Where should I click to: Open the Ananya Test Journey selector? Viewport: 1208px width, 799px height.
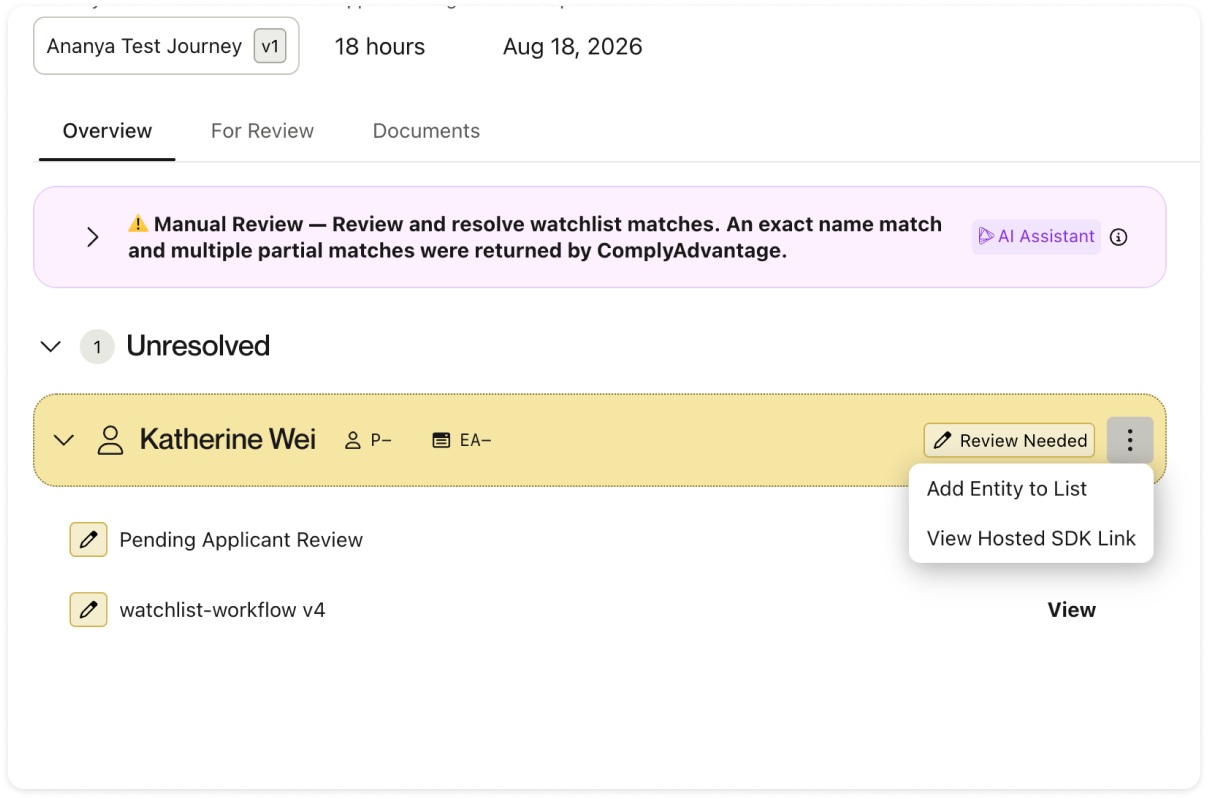tap(166, 46)
